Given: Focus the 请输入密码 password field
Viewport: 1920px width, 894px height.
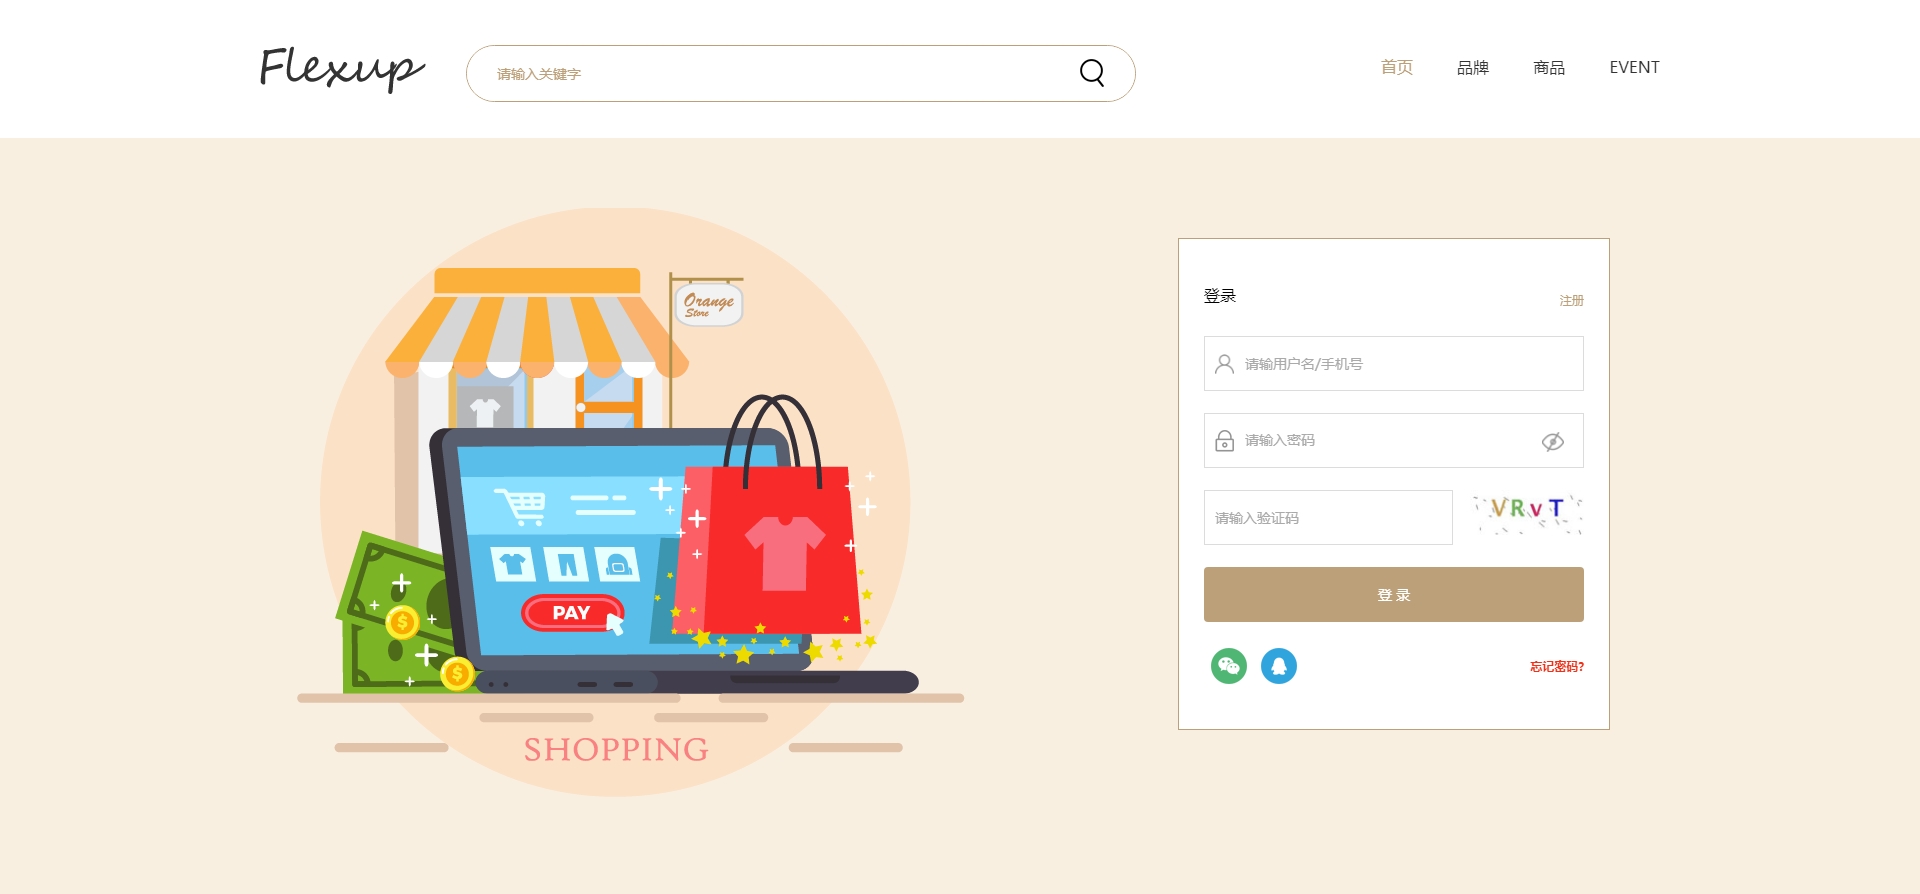Looking at the screenshot, I should (x=1394, y=441).
